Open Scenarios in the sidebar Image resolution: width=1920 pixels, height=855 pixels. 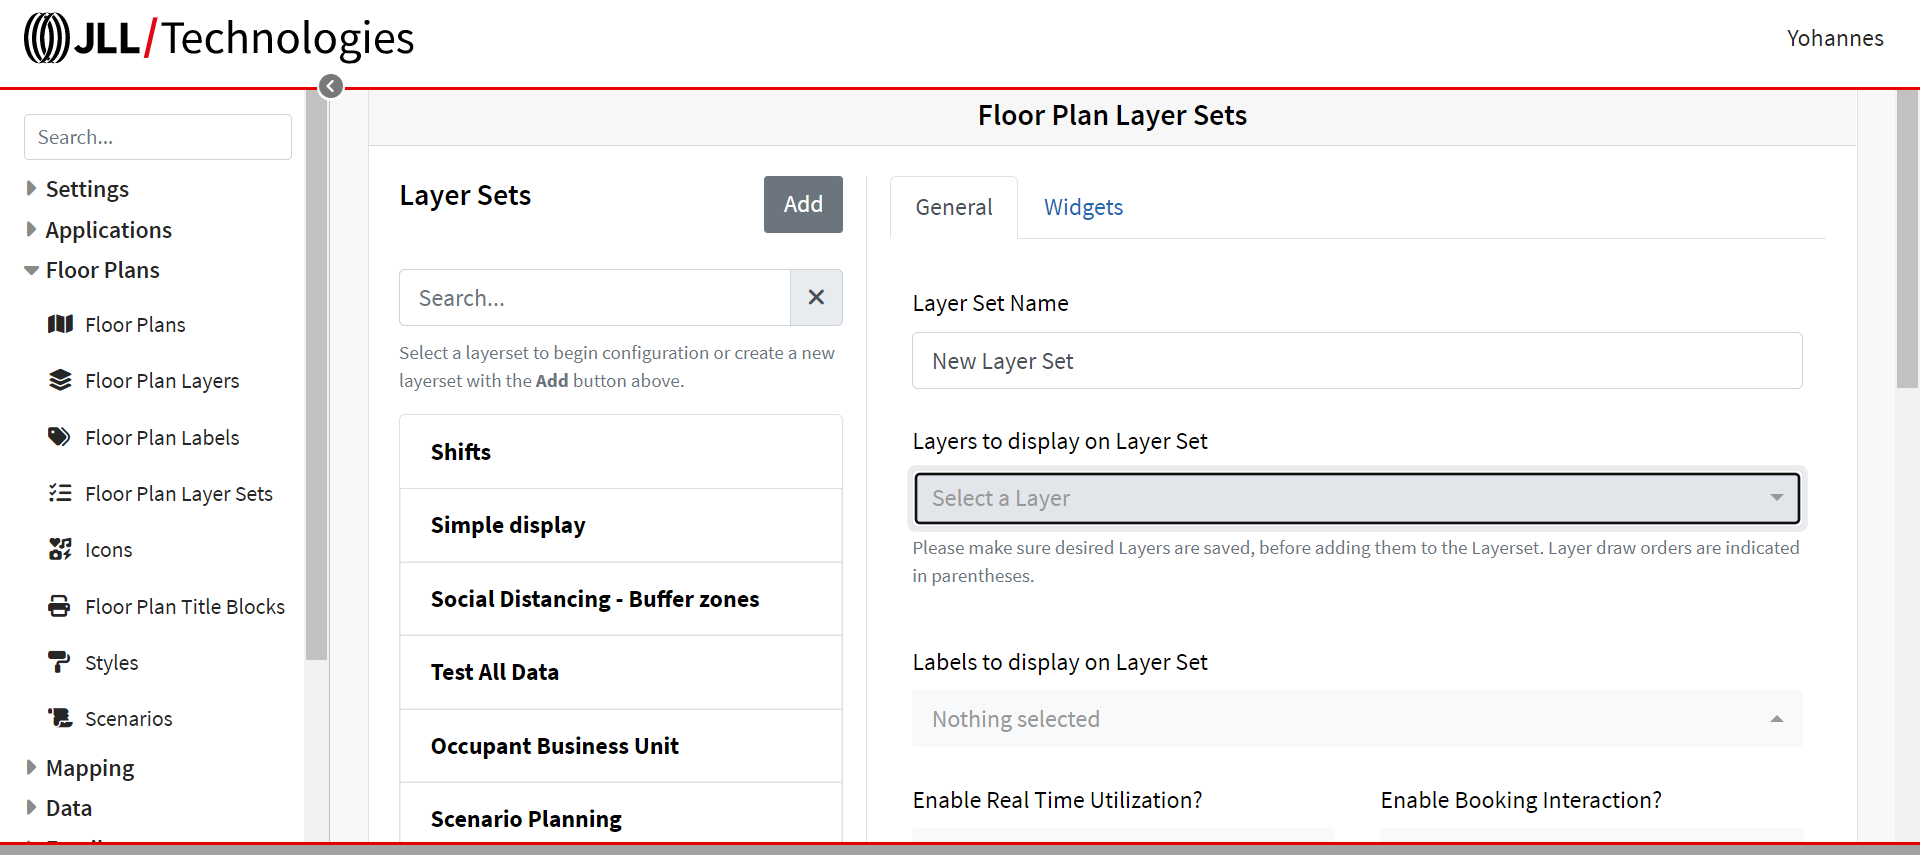point(129,719)
